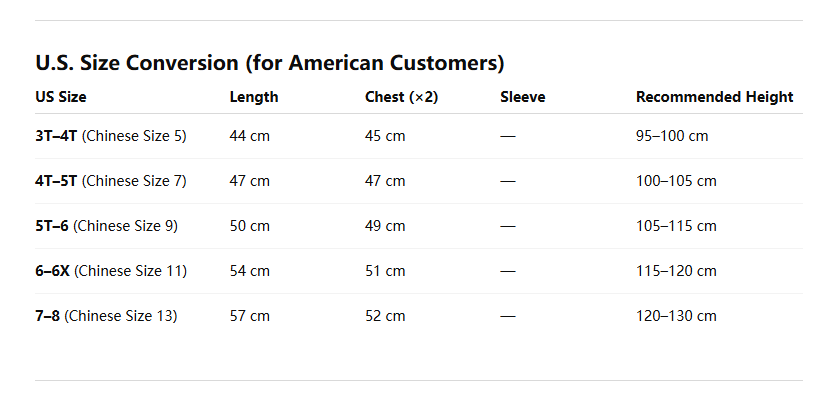The height and width of the screenshot is (407, 836).
Task: Click the 95–100 cm height cell
Action: point(672,136)
